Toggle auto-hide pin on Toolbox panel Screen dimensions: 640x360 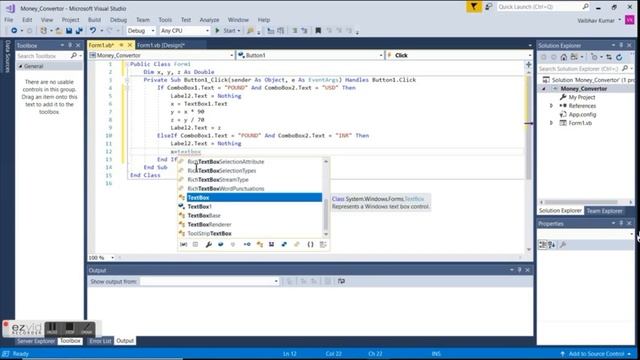click(70, 45)
